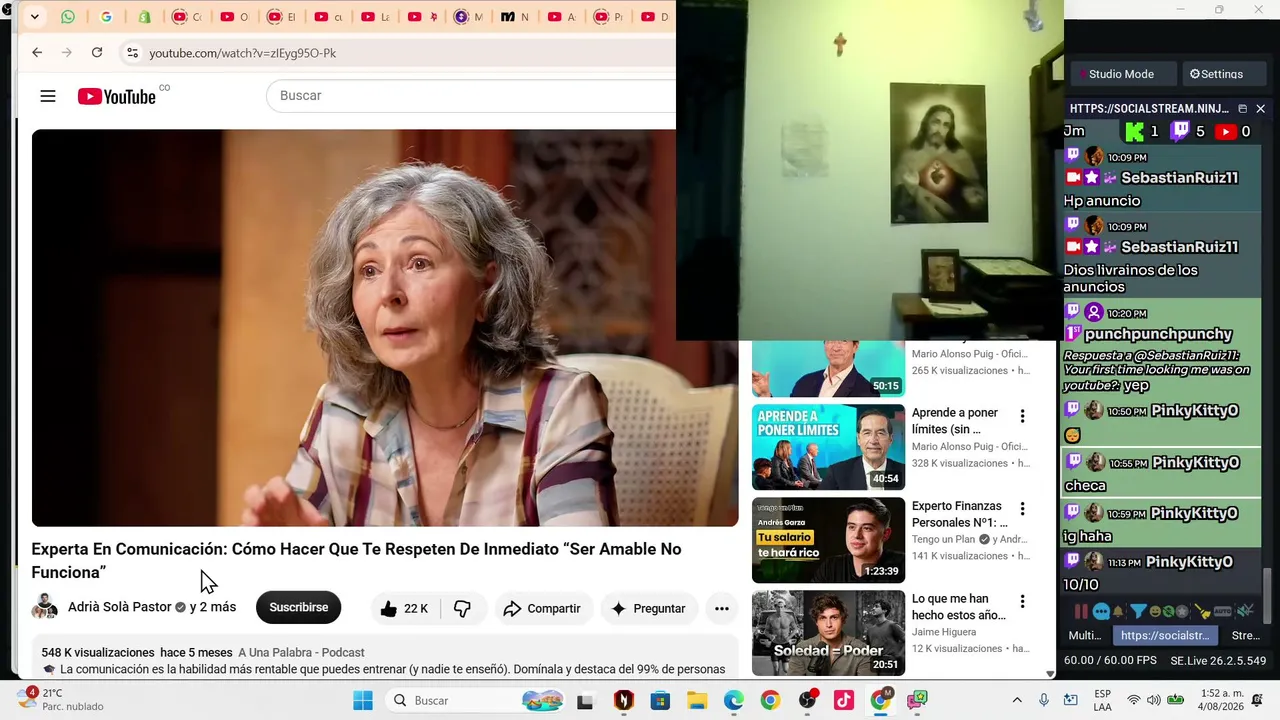Select PinkyKittyO 'checa' chat message
The width and height of the screenshot is (1280, 720).
(1162, 474)
